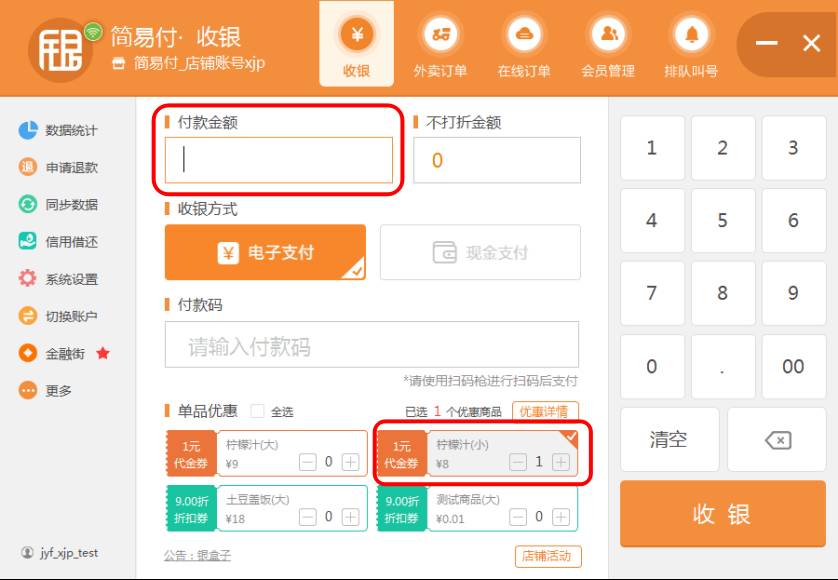
Task: Open the 优惠详情 link
Action: pyautogui.click(x=546, y=411)
